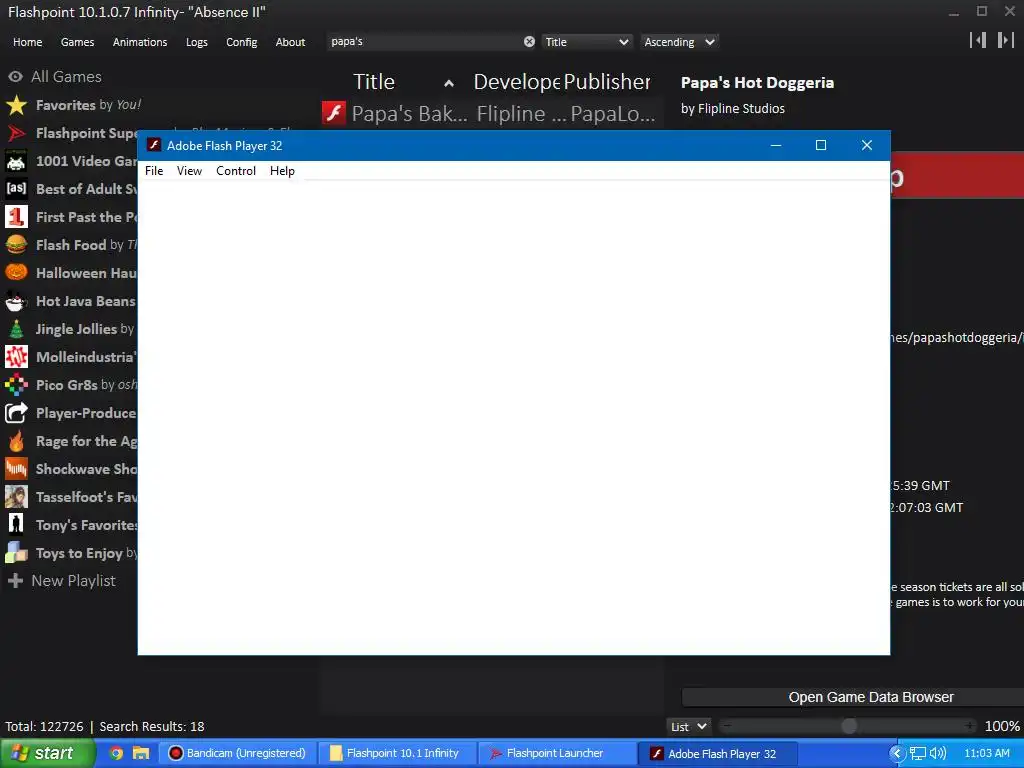Screen dimensions: 1024x768
Task: Click the flame icon for Rage for the Ages
Action: (16, 441)
